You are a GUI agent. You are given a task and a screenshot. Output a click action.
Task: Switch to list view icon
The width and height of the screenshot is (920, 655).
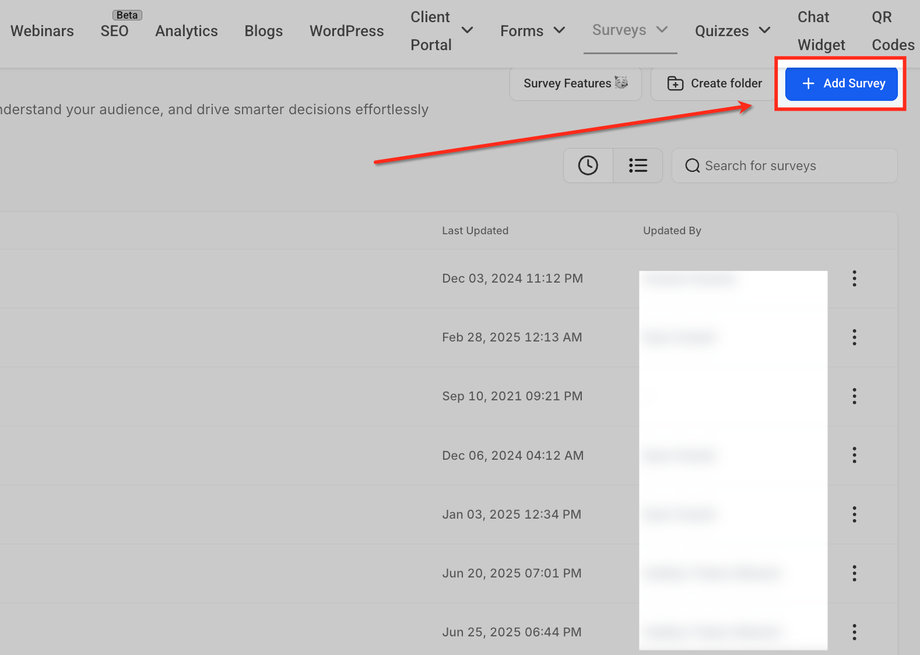638,166
